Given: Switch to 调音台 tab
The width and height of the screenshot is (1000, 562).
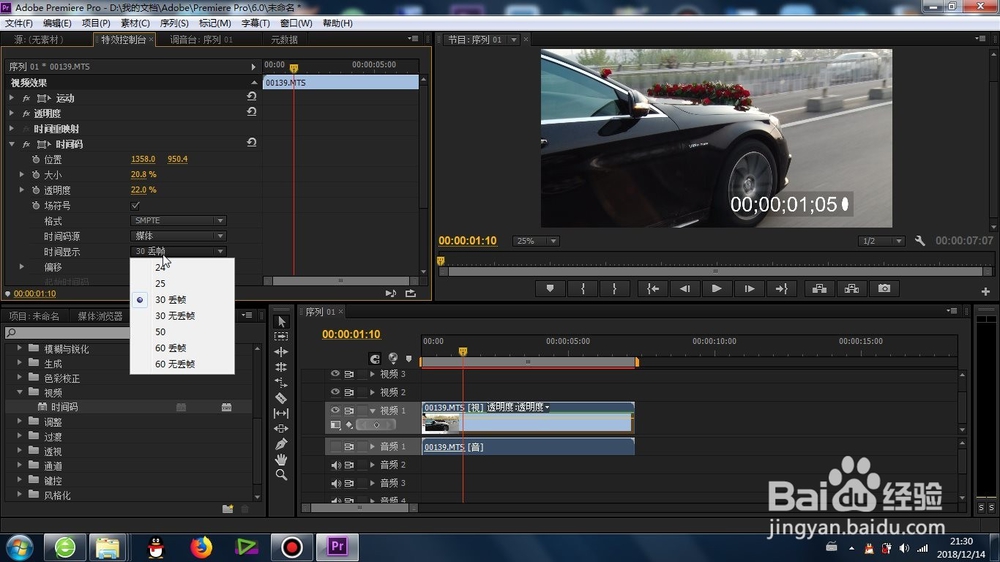Looking at the screenshot, I should (201, 40).
